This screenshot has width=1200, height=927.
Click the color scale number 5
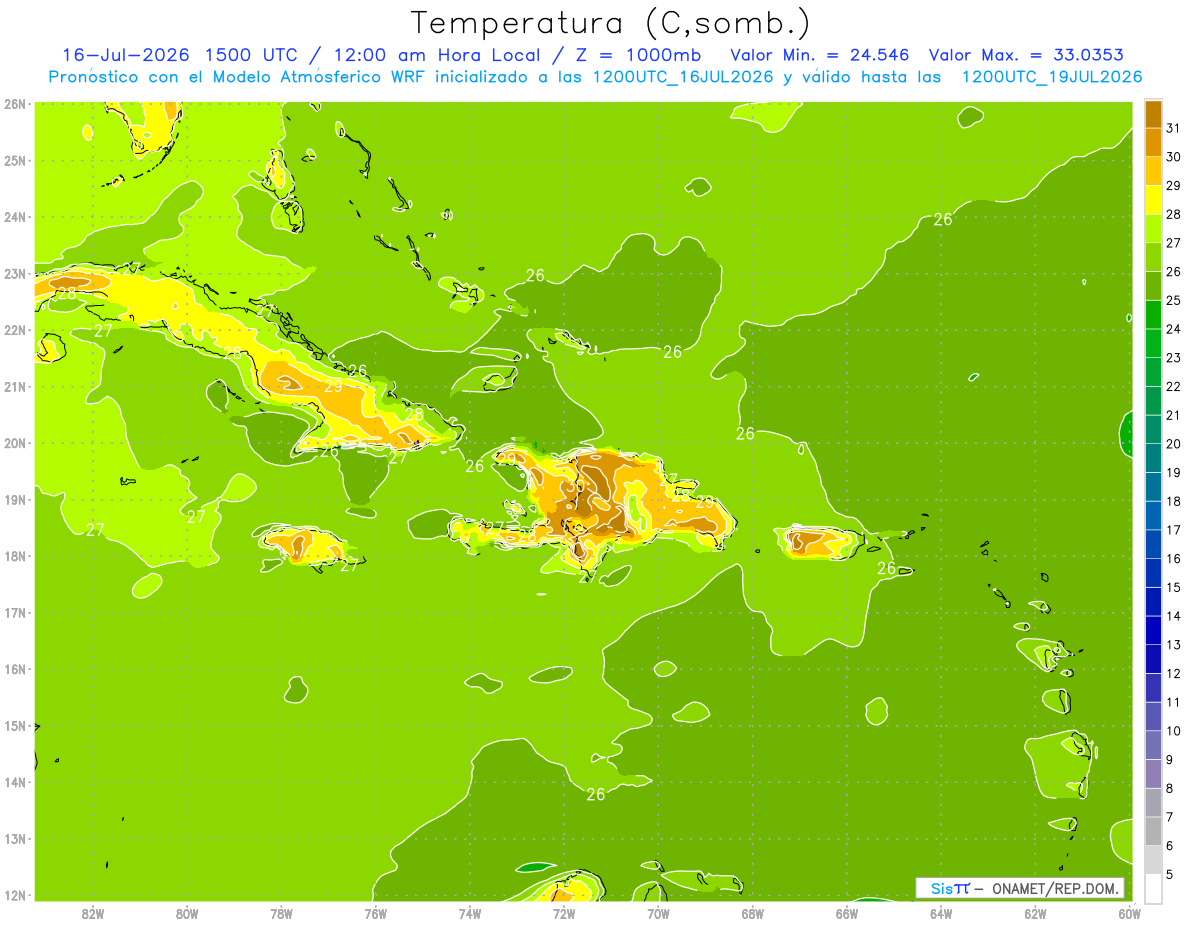click(1172, 874)
